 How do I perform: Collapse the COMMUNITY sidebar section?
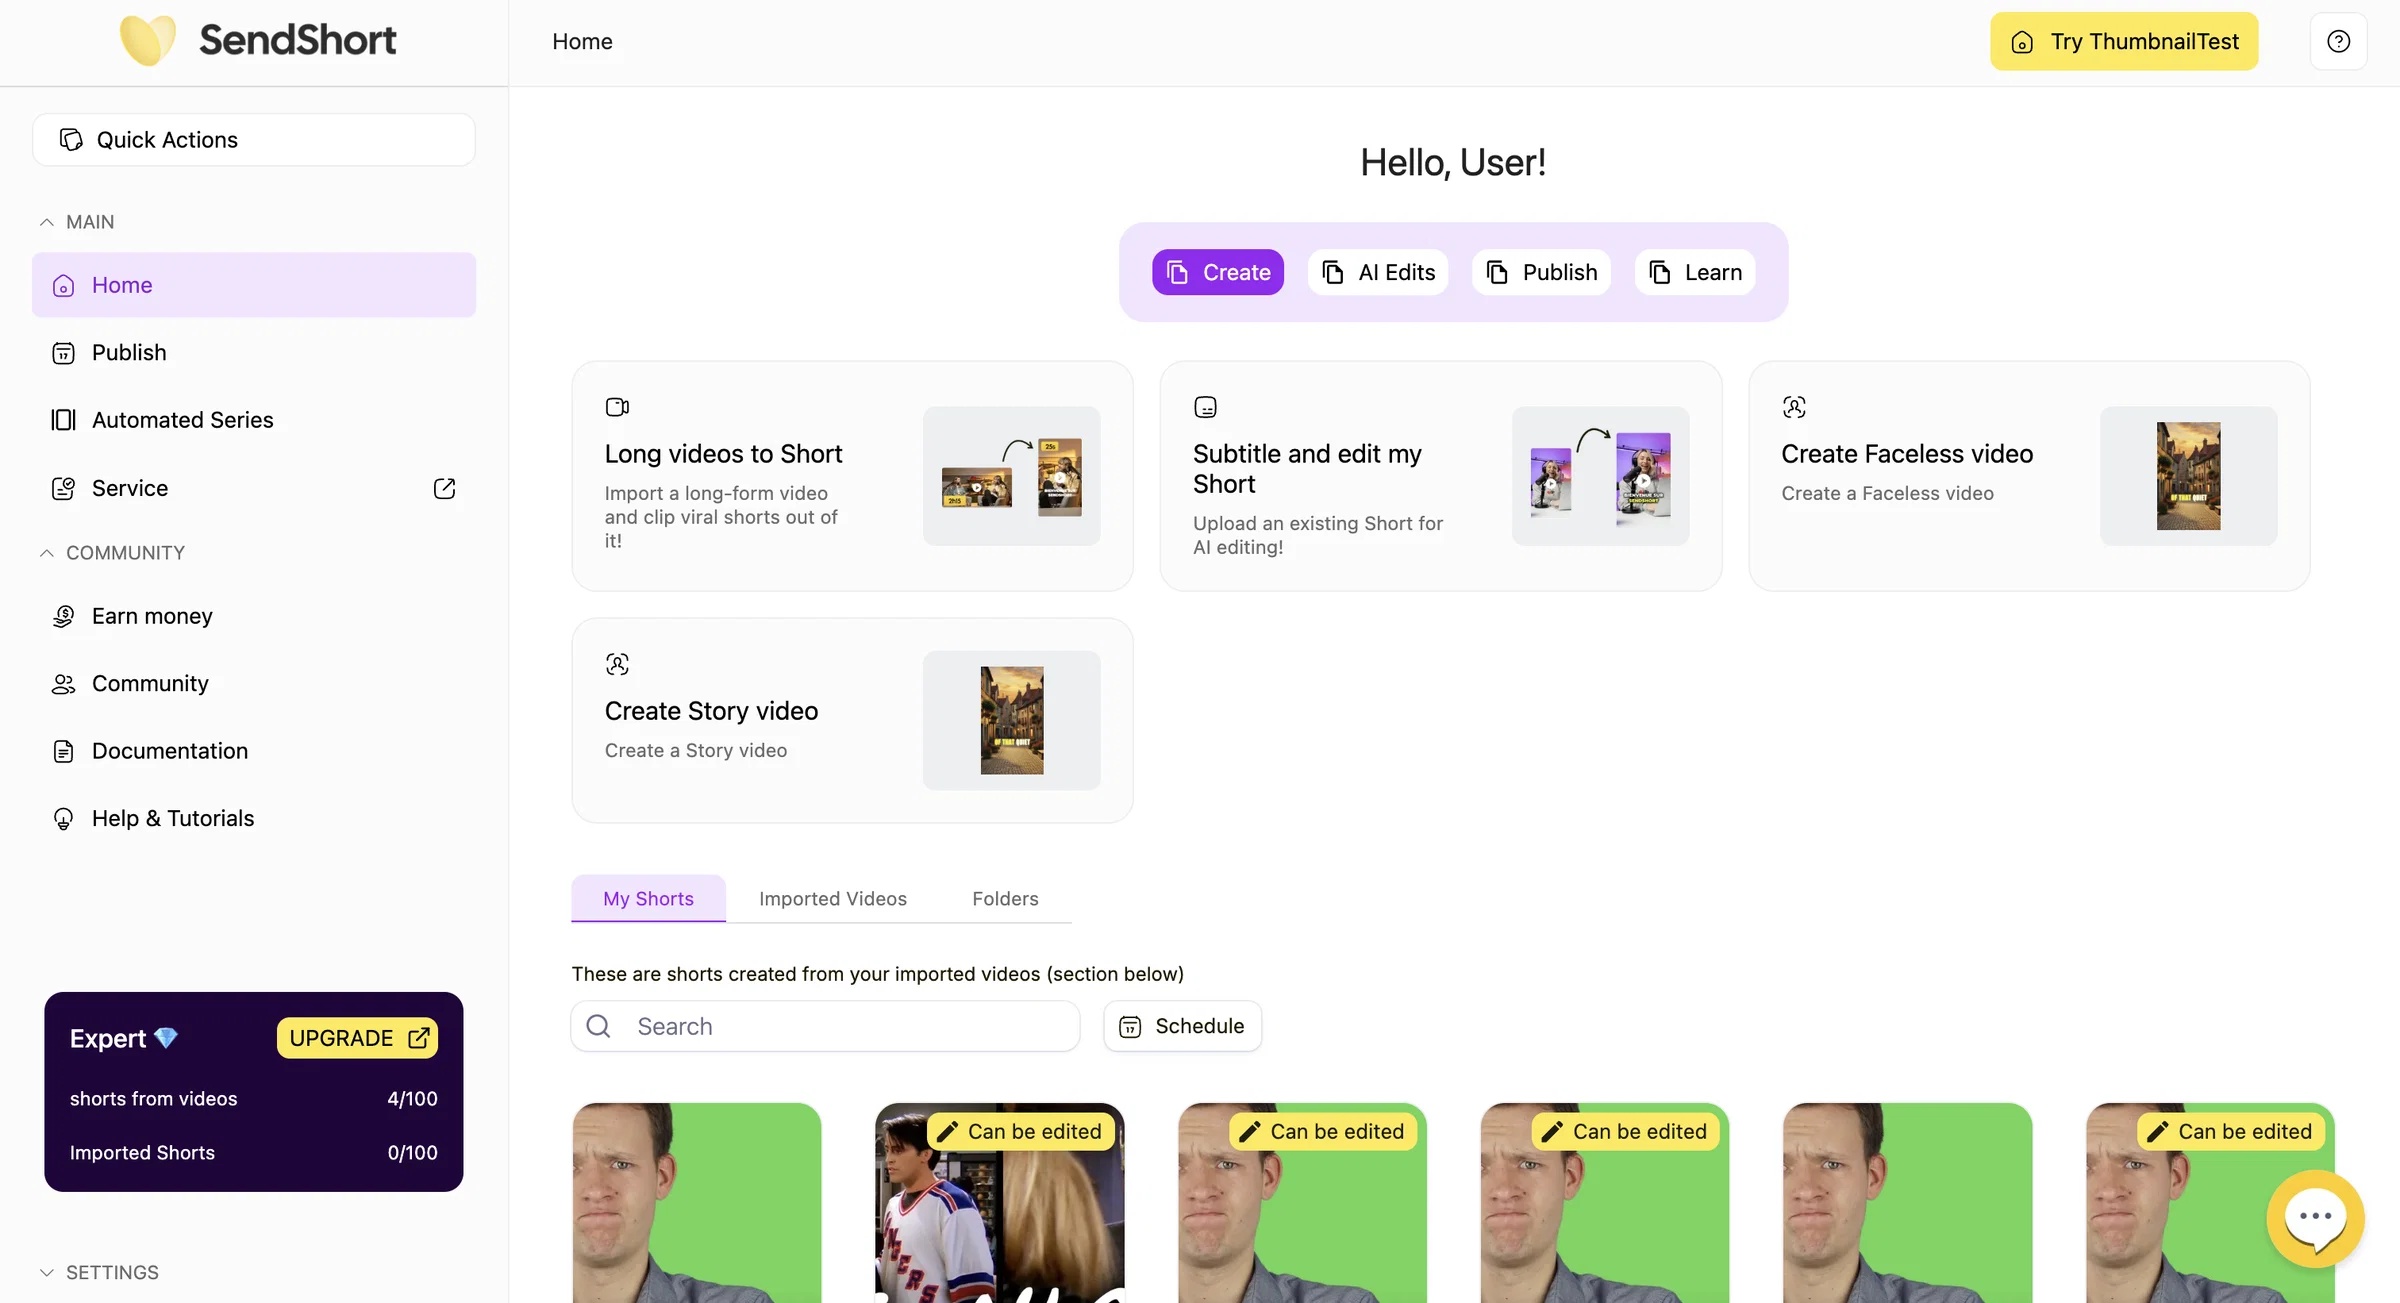click(46, 553)
